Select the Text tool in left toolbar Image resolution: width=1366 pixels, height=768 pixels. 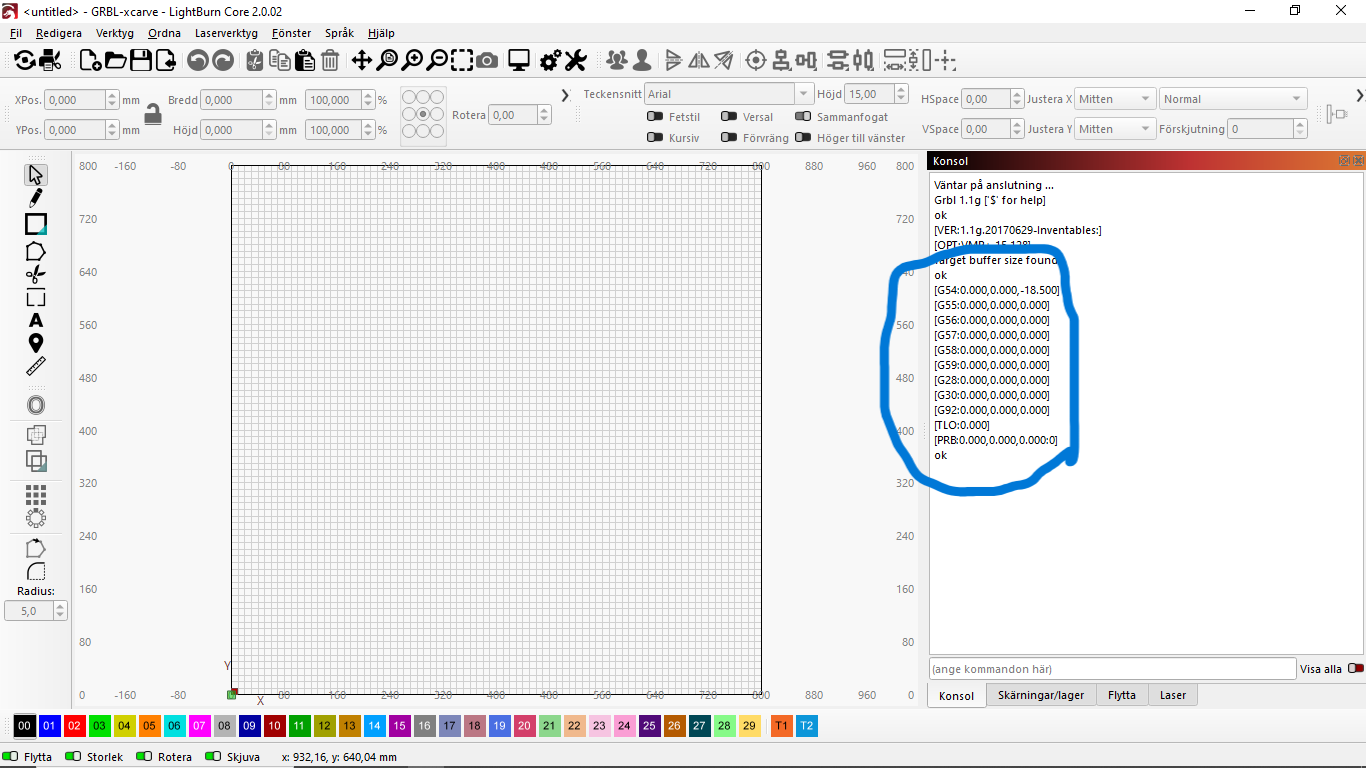click(36, 320)
